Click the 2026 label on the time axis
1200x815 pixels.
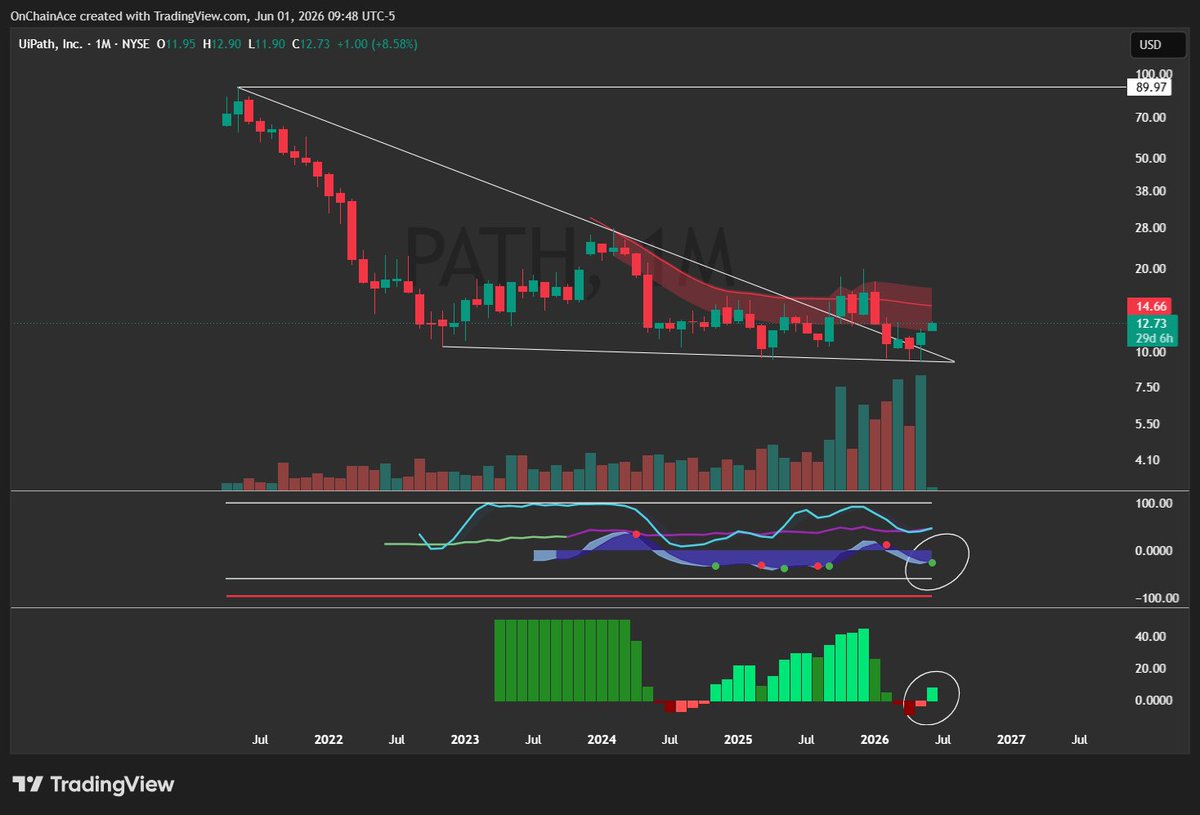tap(875, 741)
